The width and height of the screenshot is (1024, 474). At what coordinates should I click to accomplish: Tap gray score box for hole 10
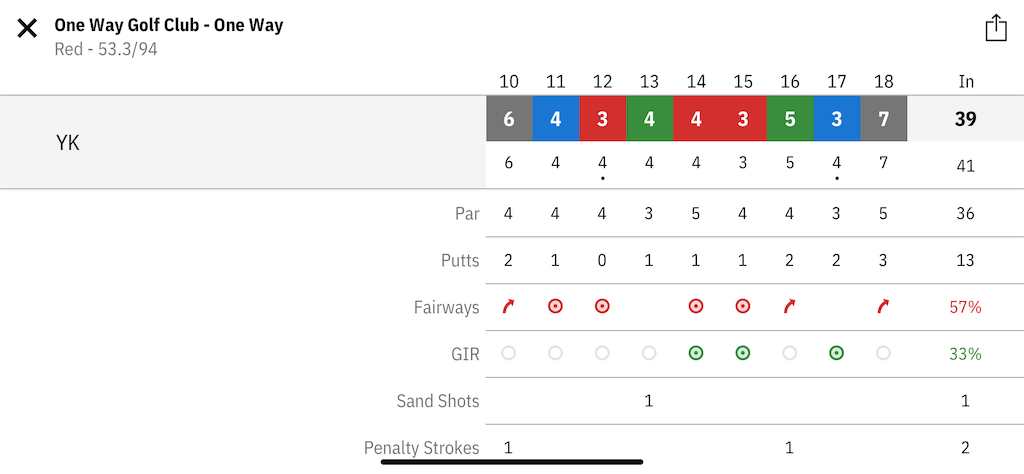tap(509, 118)
